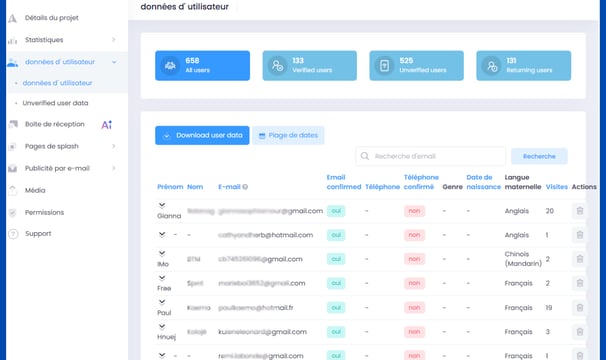Click the Statistiques bar chart icon
606x360 pixels.
pos(12,40)
